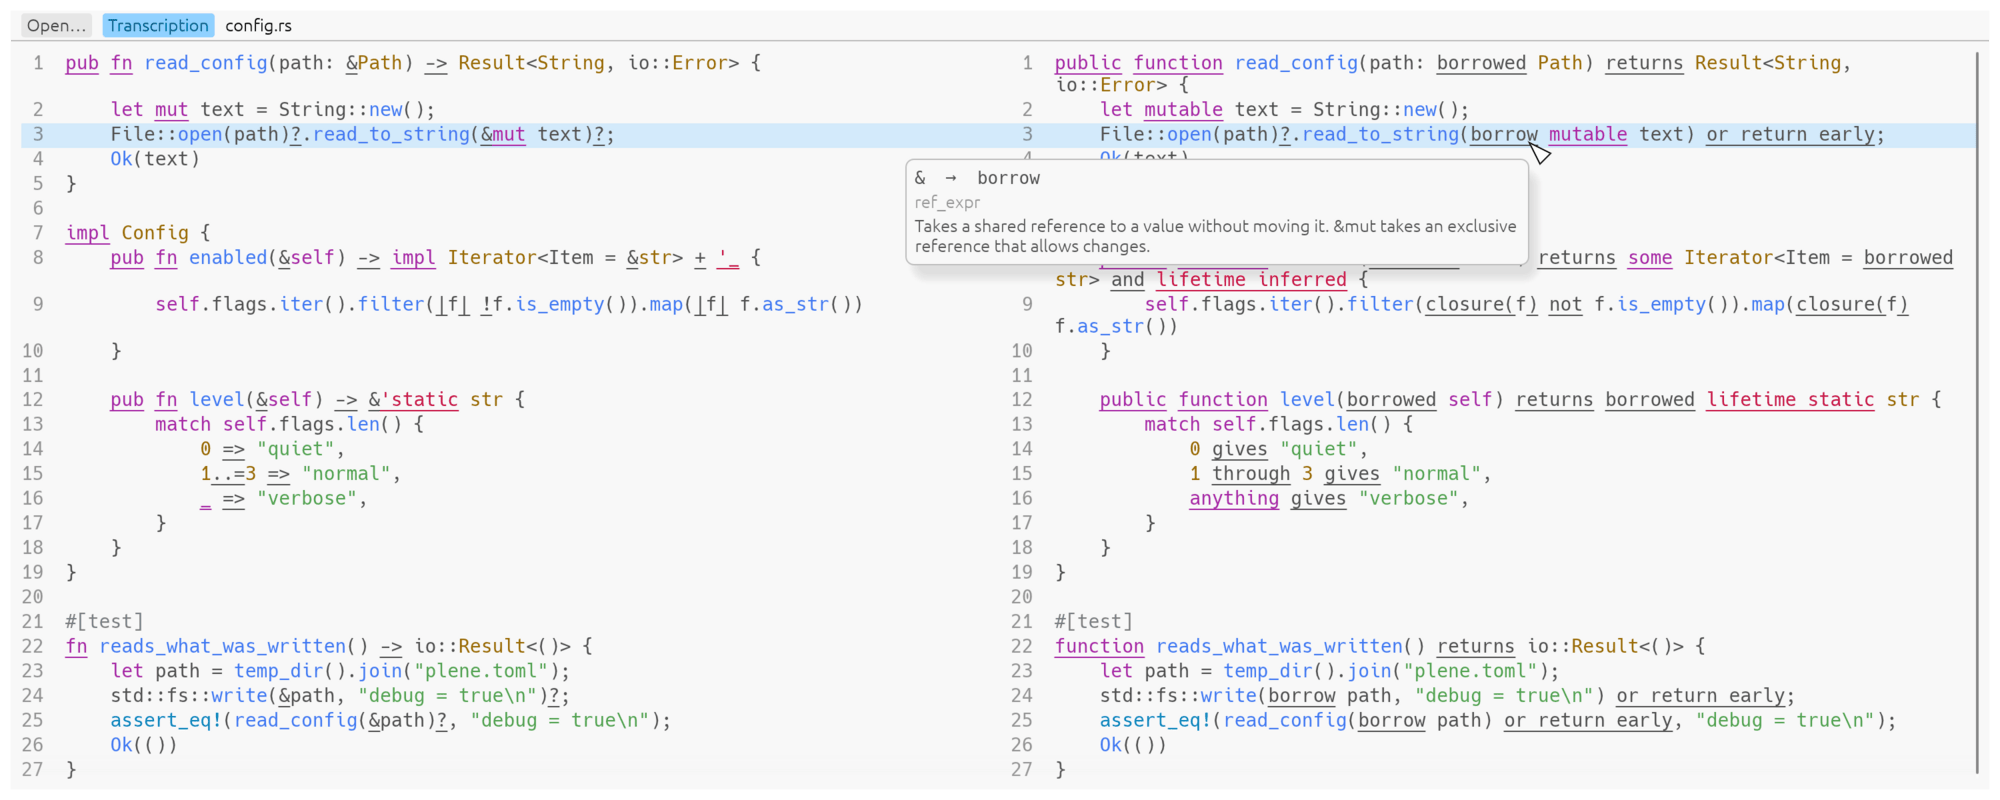Click line number 20 in left gutter
This screenshot has width=2000, height=800.
[x=33, y=597]
